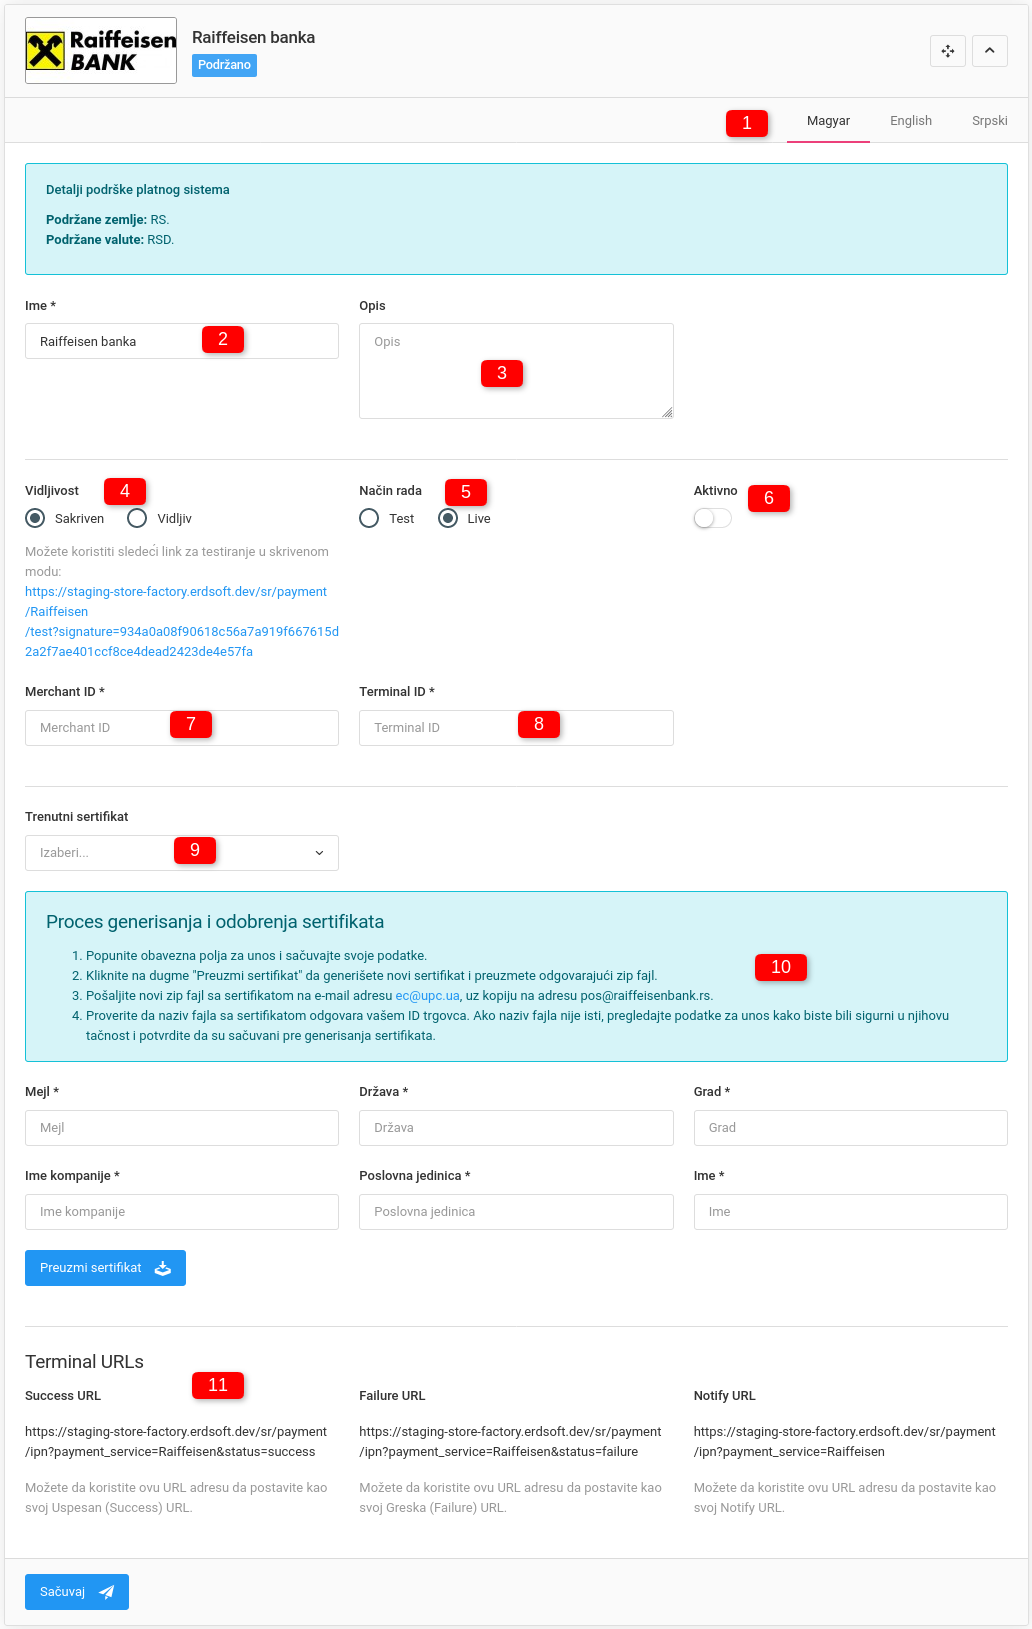Click the Opis description textarea
The height and width of the screenshot is (1629, 1032).
(516, 371)
